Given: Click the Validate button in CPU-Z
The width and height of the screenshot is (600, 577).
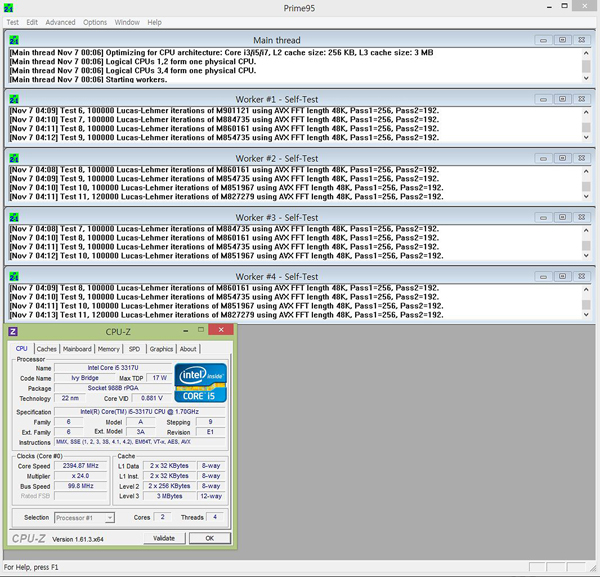Looking at the screenshot, I should [164, 538].
